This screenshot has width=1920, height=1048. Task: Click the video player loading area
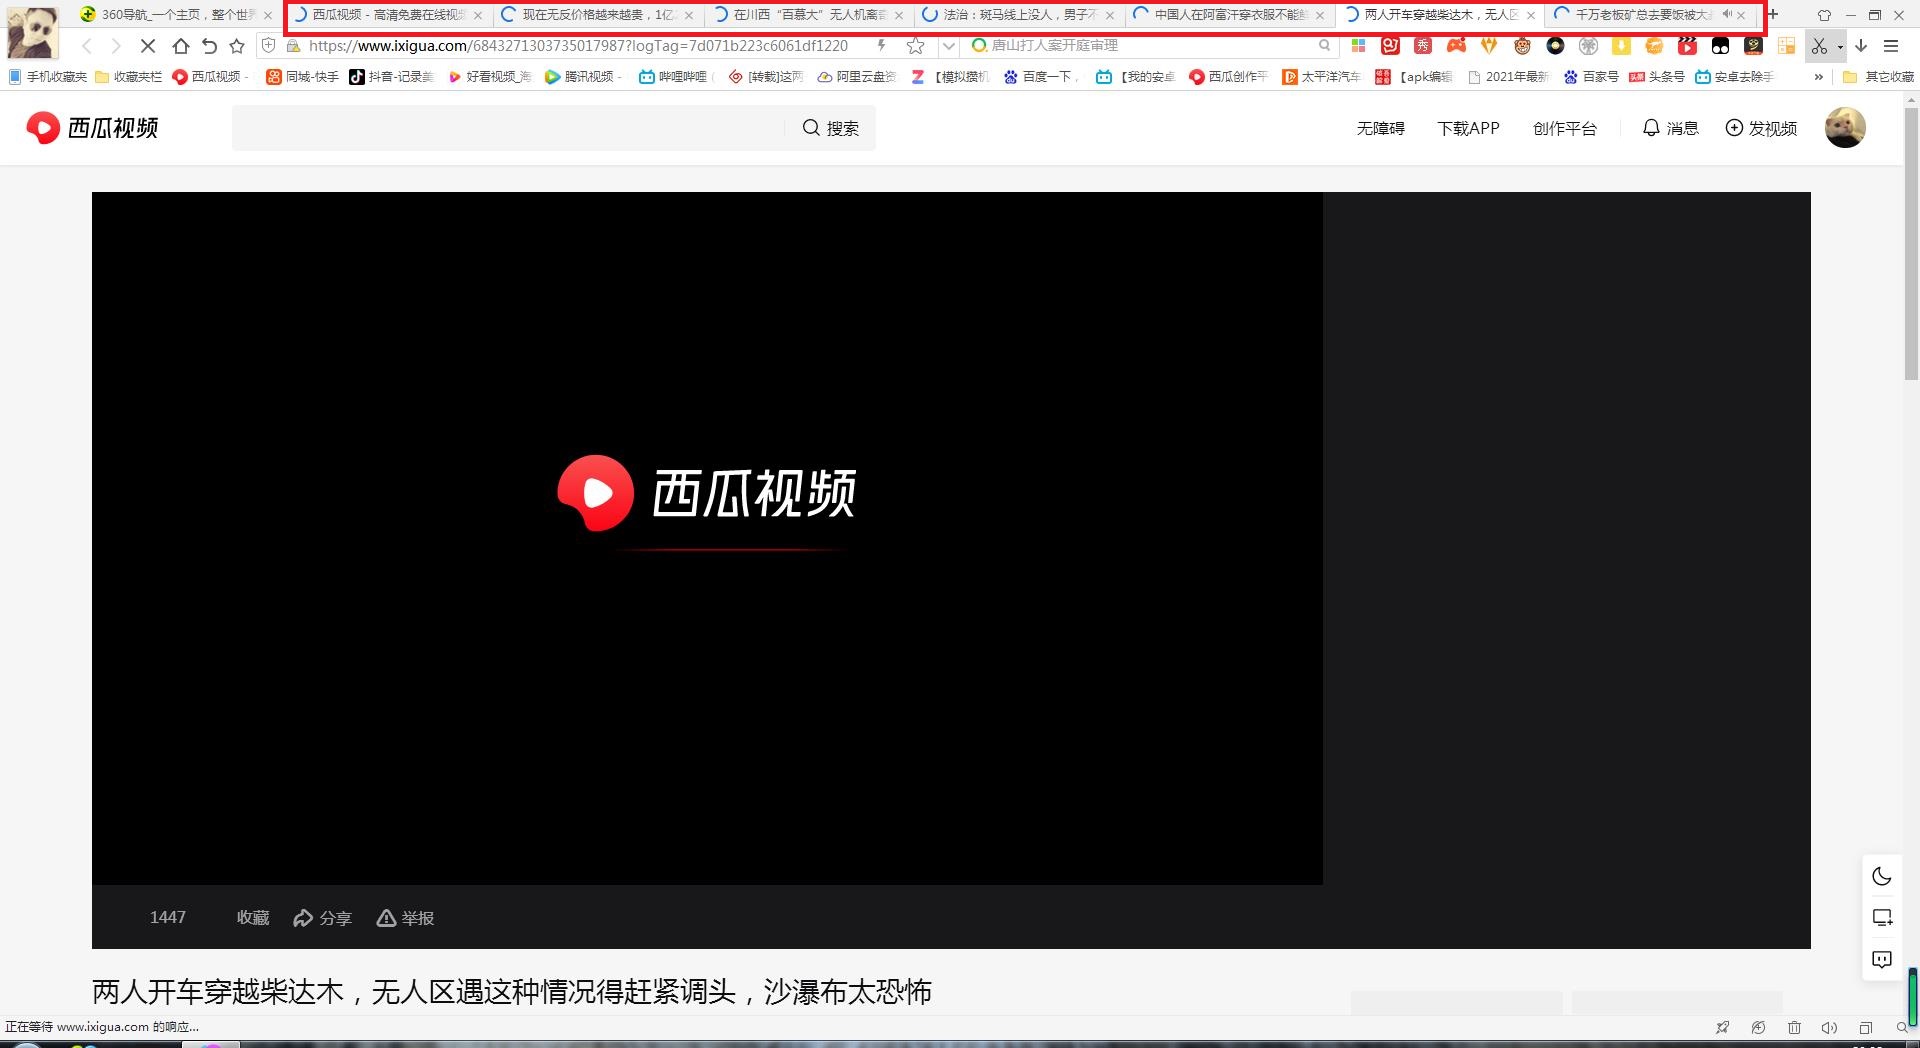[x=707, y=538]
